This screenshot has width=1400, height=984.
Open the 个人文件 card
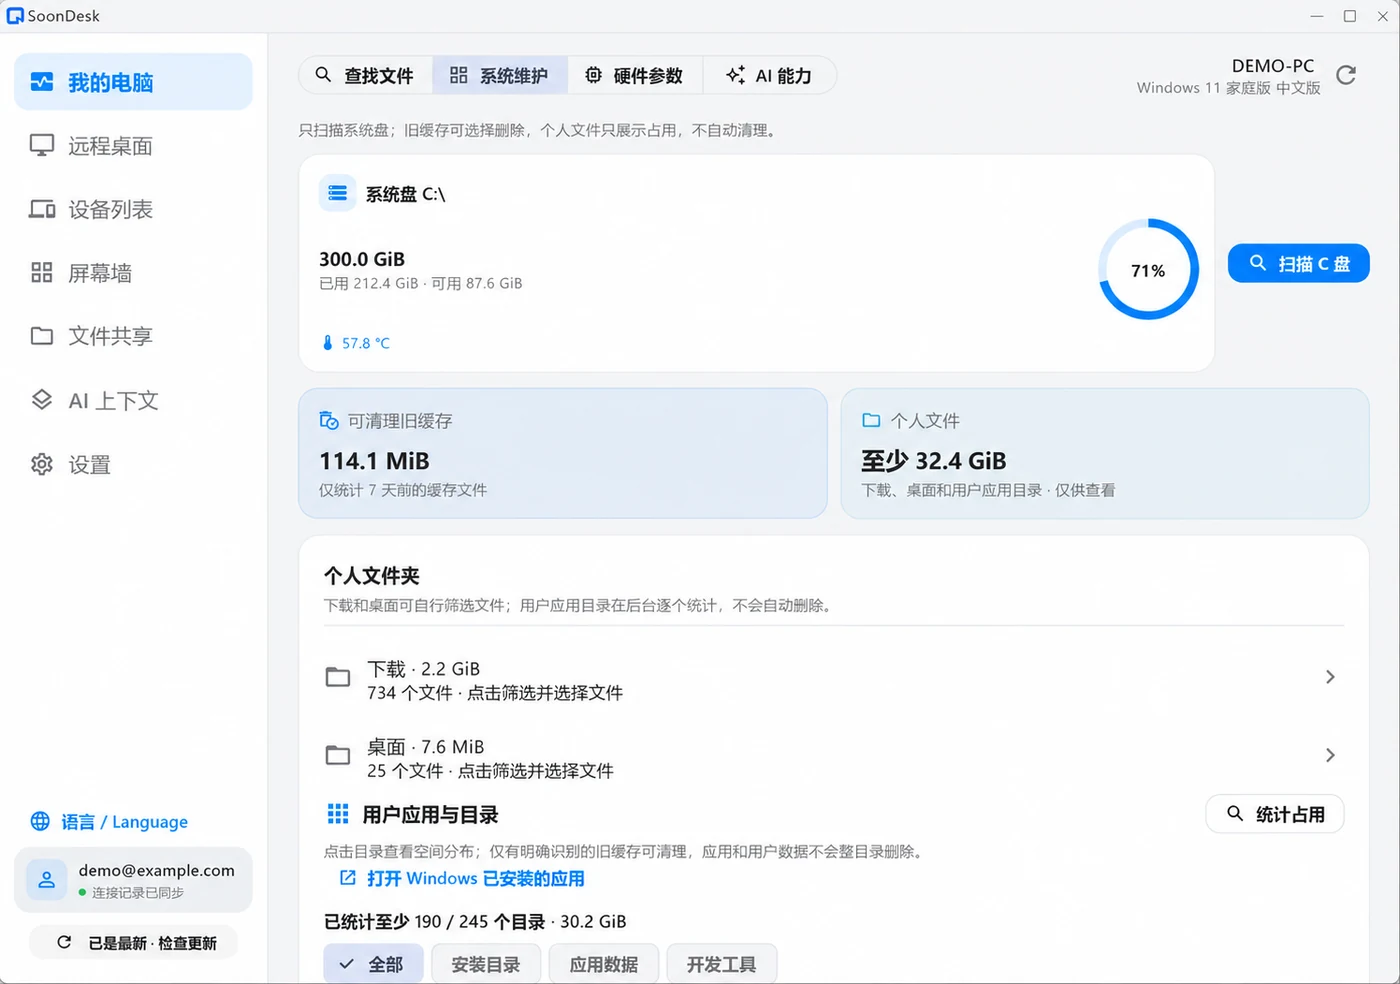point(1105,453)
